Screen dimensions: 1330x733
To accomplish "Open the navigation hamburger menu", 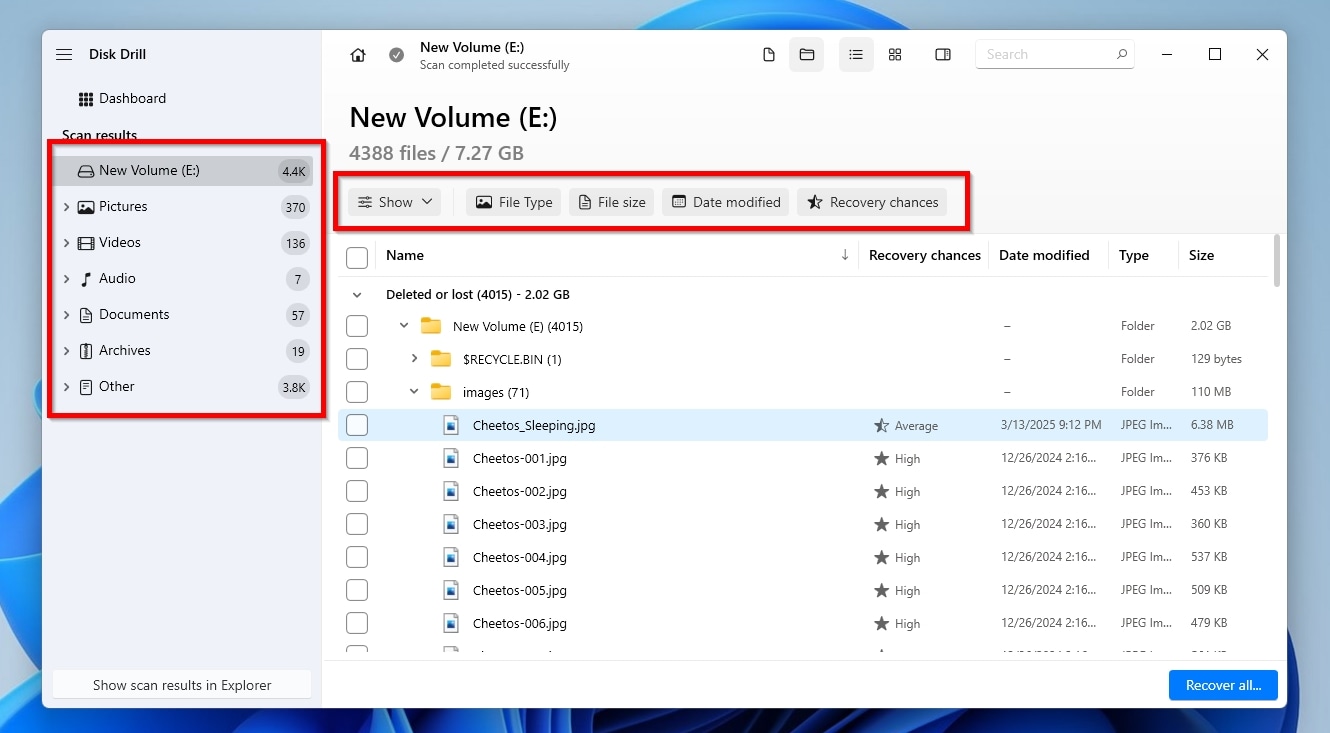I will [64, 54].
